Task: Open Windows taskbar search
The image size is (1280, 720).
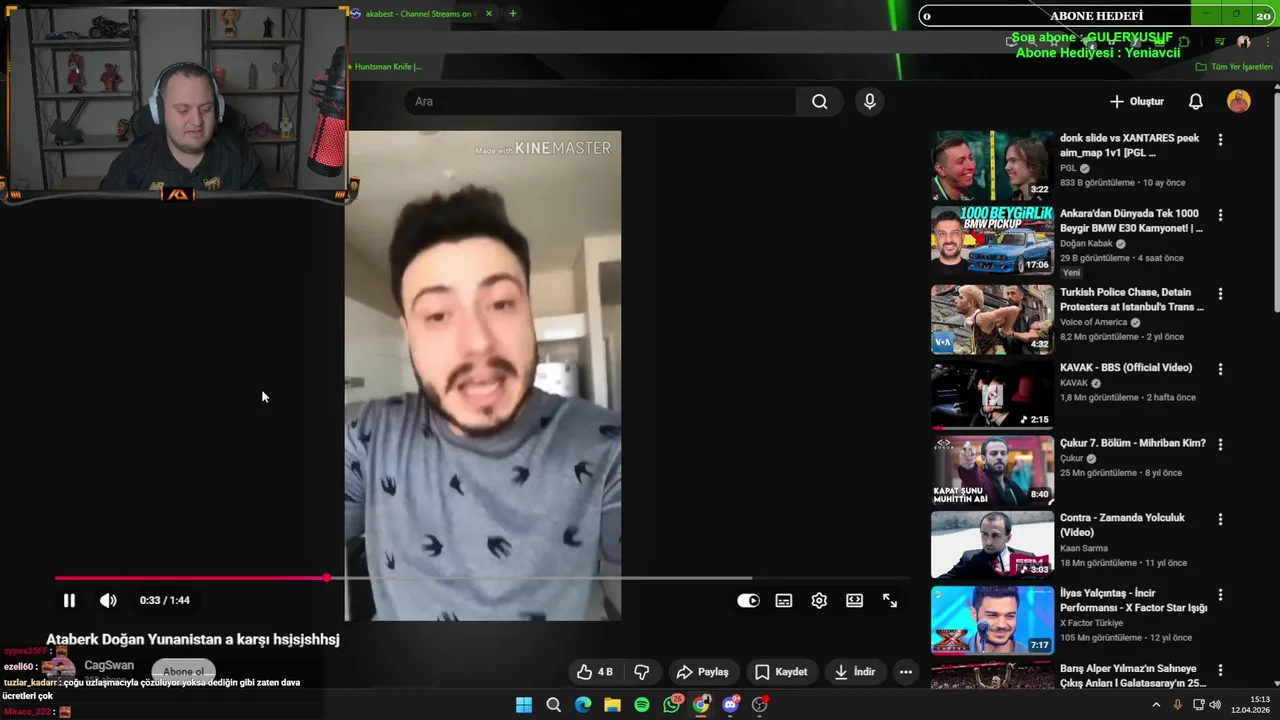Action: click(x=553, y=705)
